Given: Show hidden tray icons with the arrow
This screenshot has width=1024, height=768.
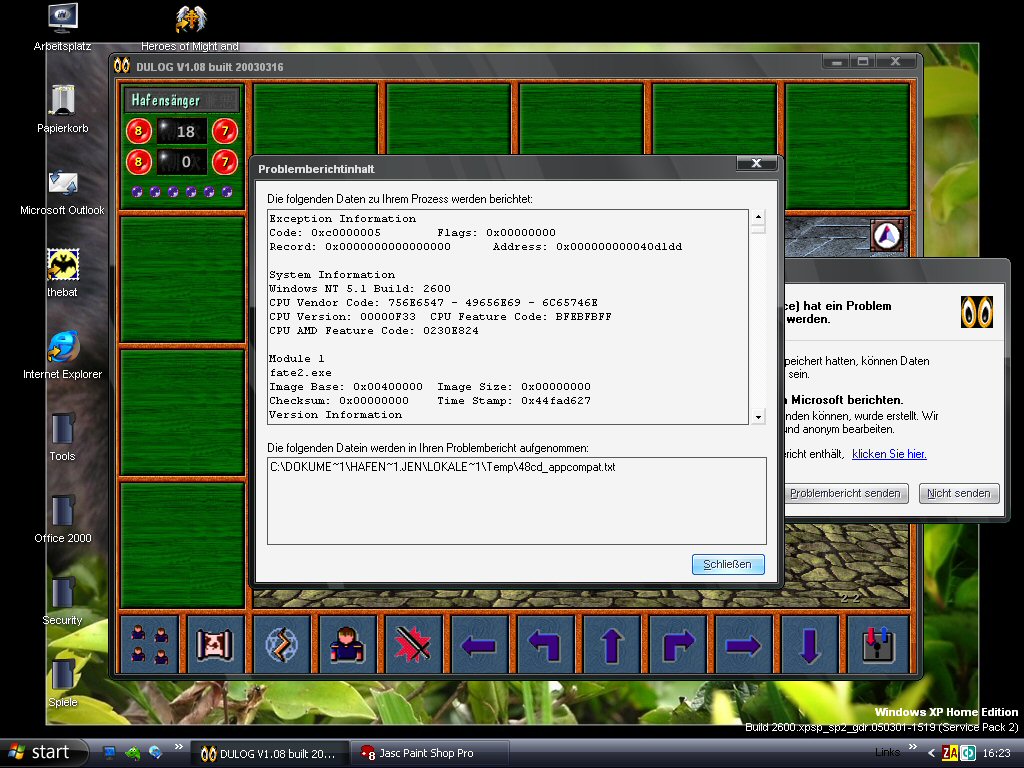Looking at the screenshot, I should click(931, 753).
